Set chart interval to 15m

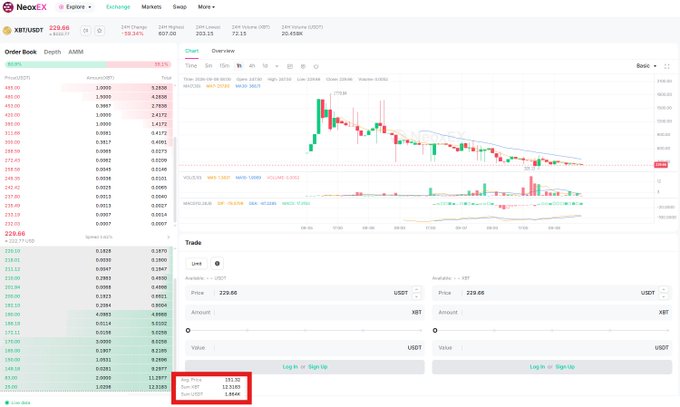pyautogui.click(x=224, y=66)
